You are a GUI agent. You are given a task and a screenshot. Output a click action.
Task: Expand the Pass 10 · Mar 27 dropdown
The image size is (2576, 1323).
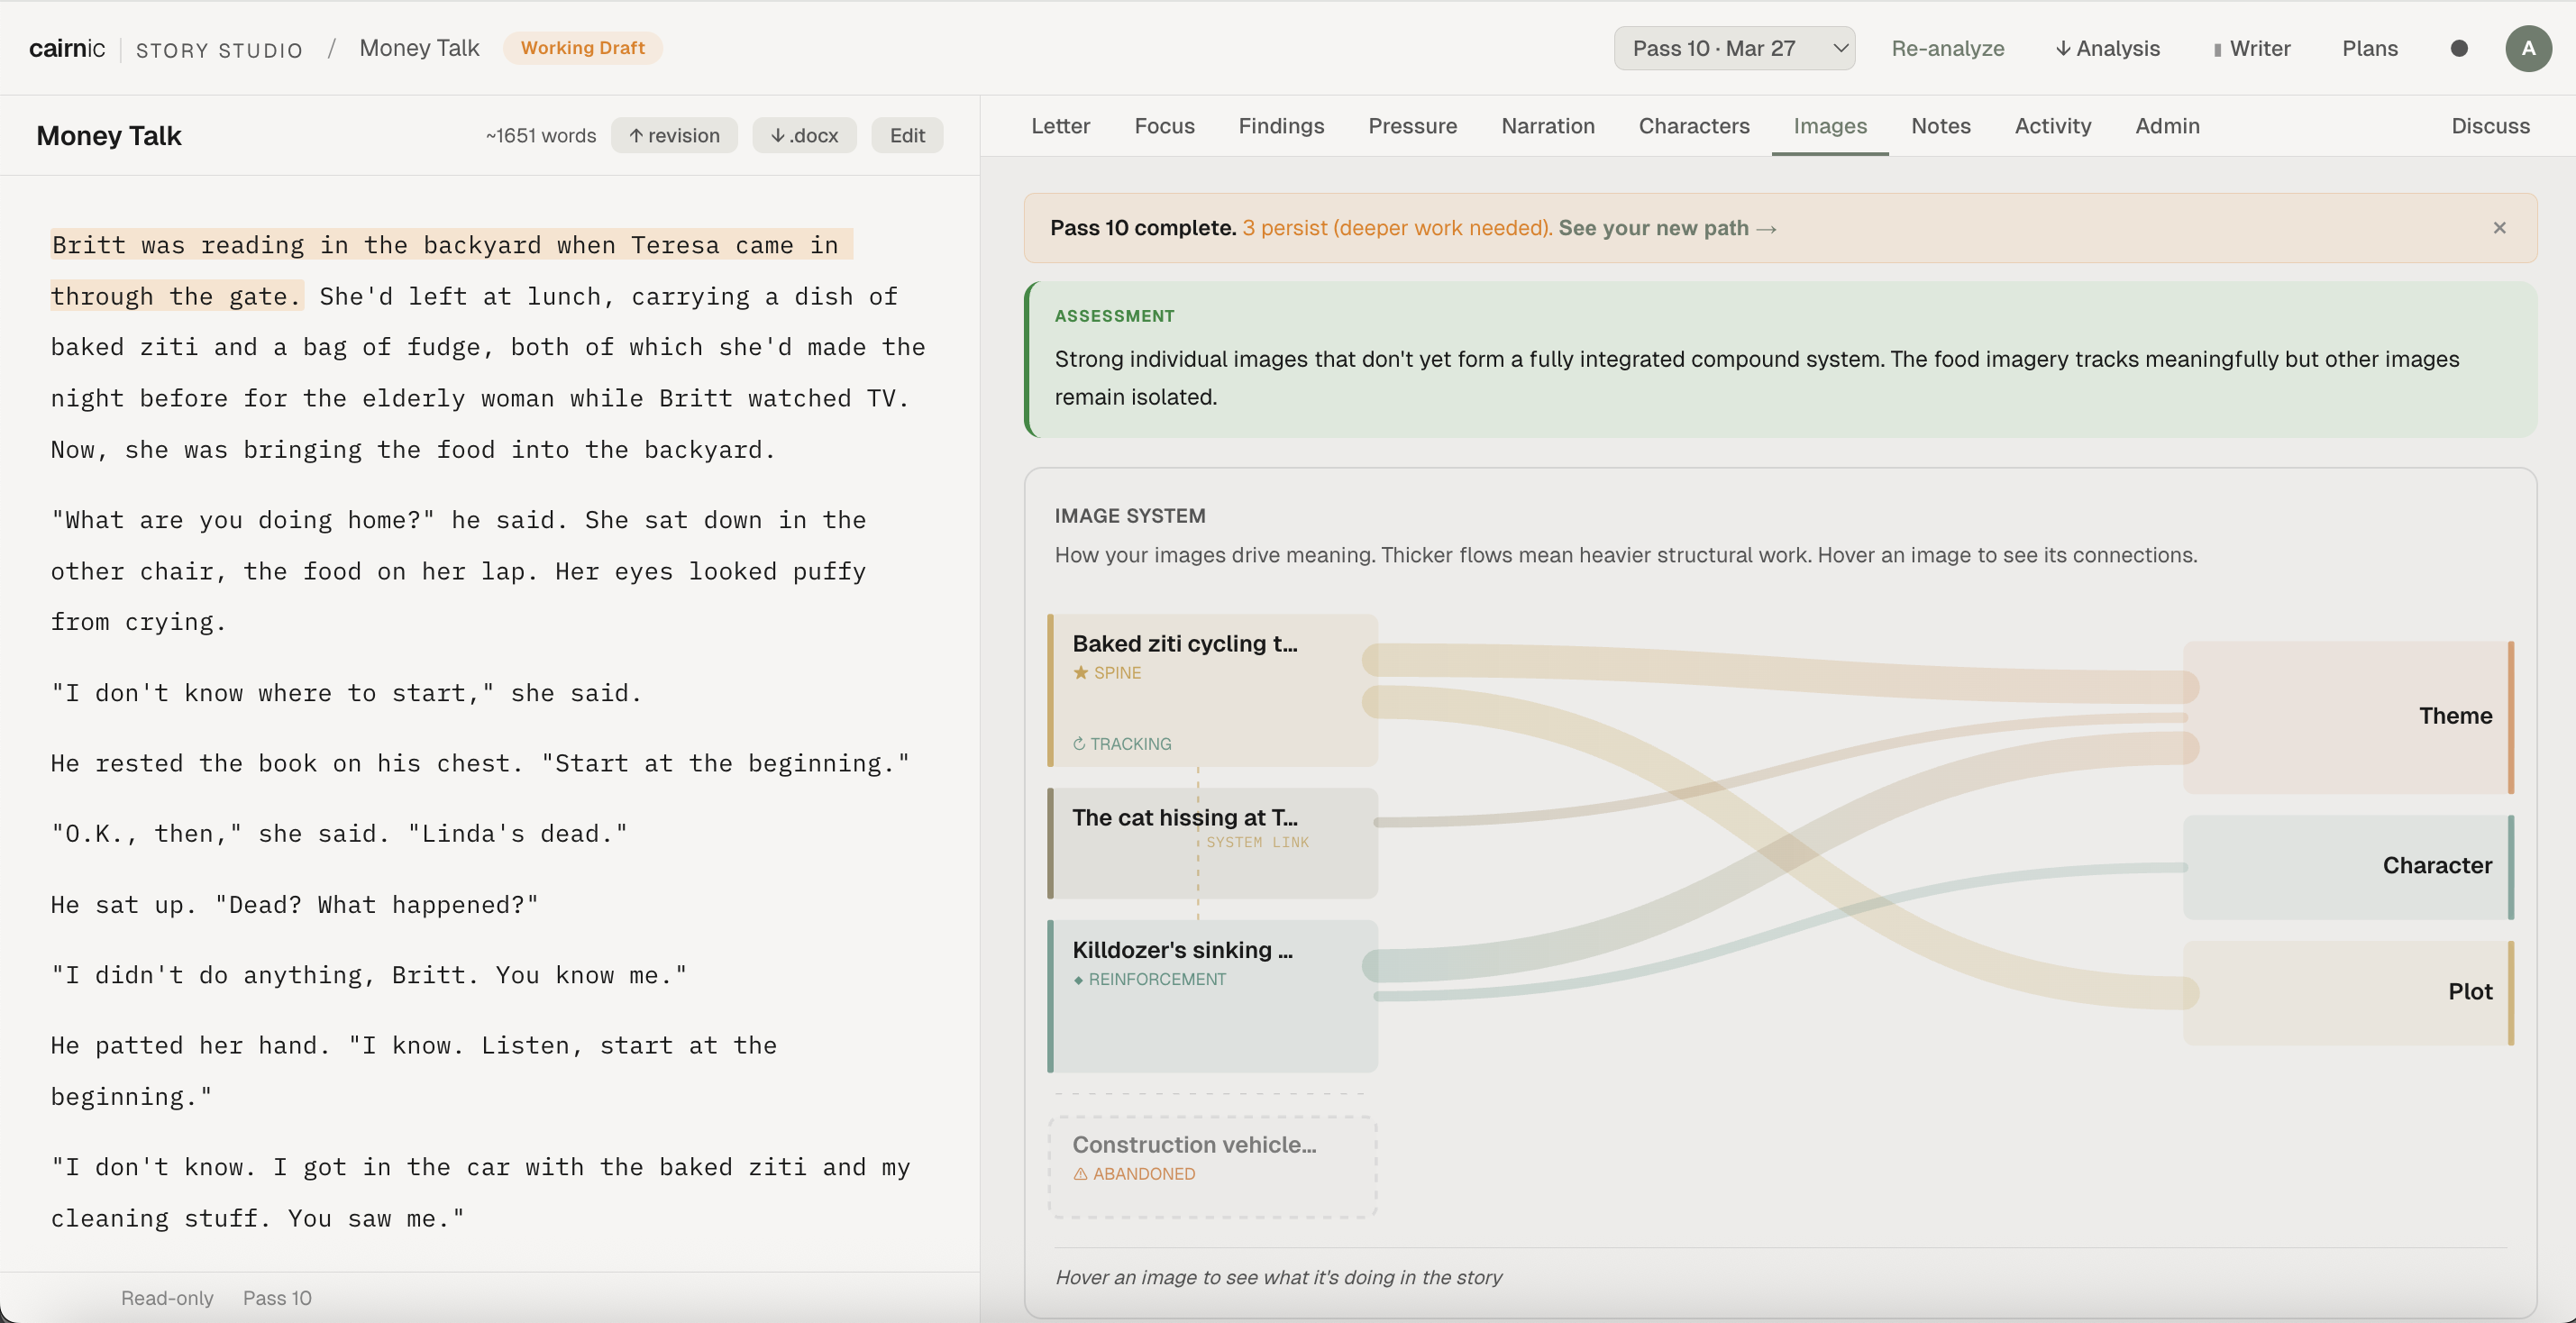1734,48
